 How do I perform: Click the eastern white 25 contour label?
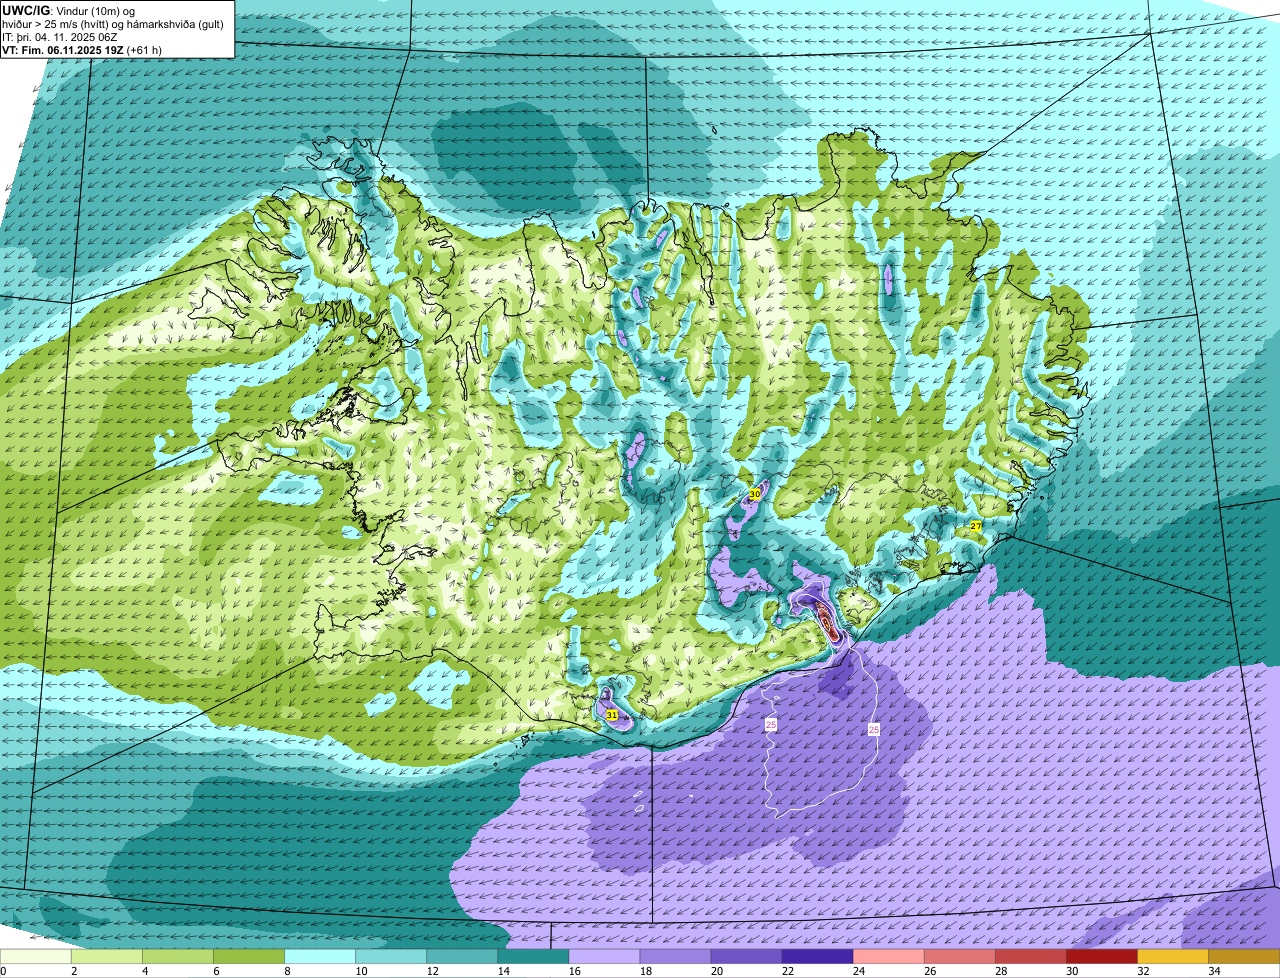[874, 730]
